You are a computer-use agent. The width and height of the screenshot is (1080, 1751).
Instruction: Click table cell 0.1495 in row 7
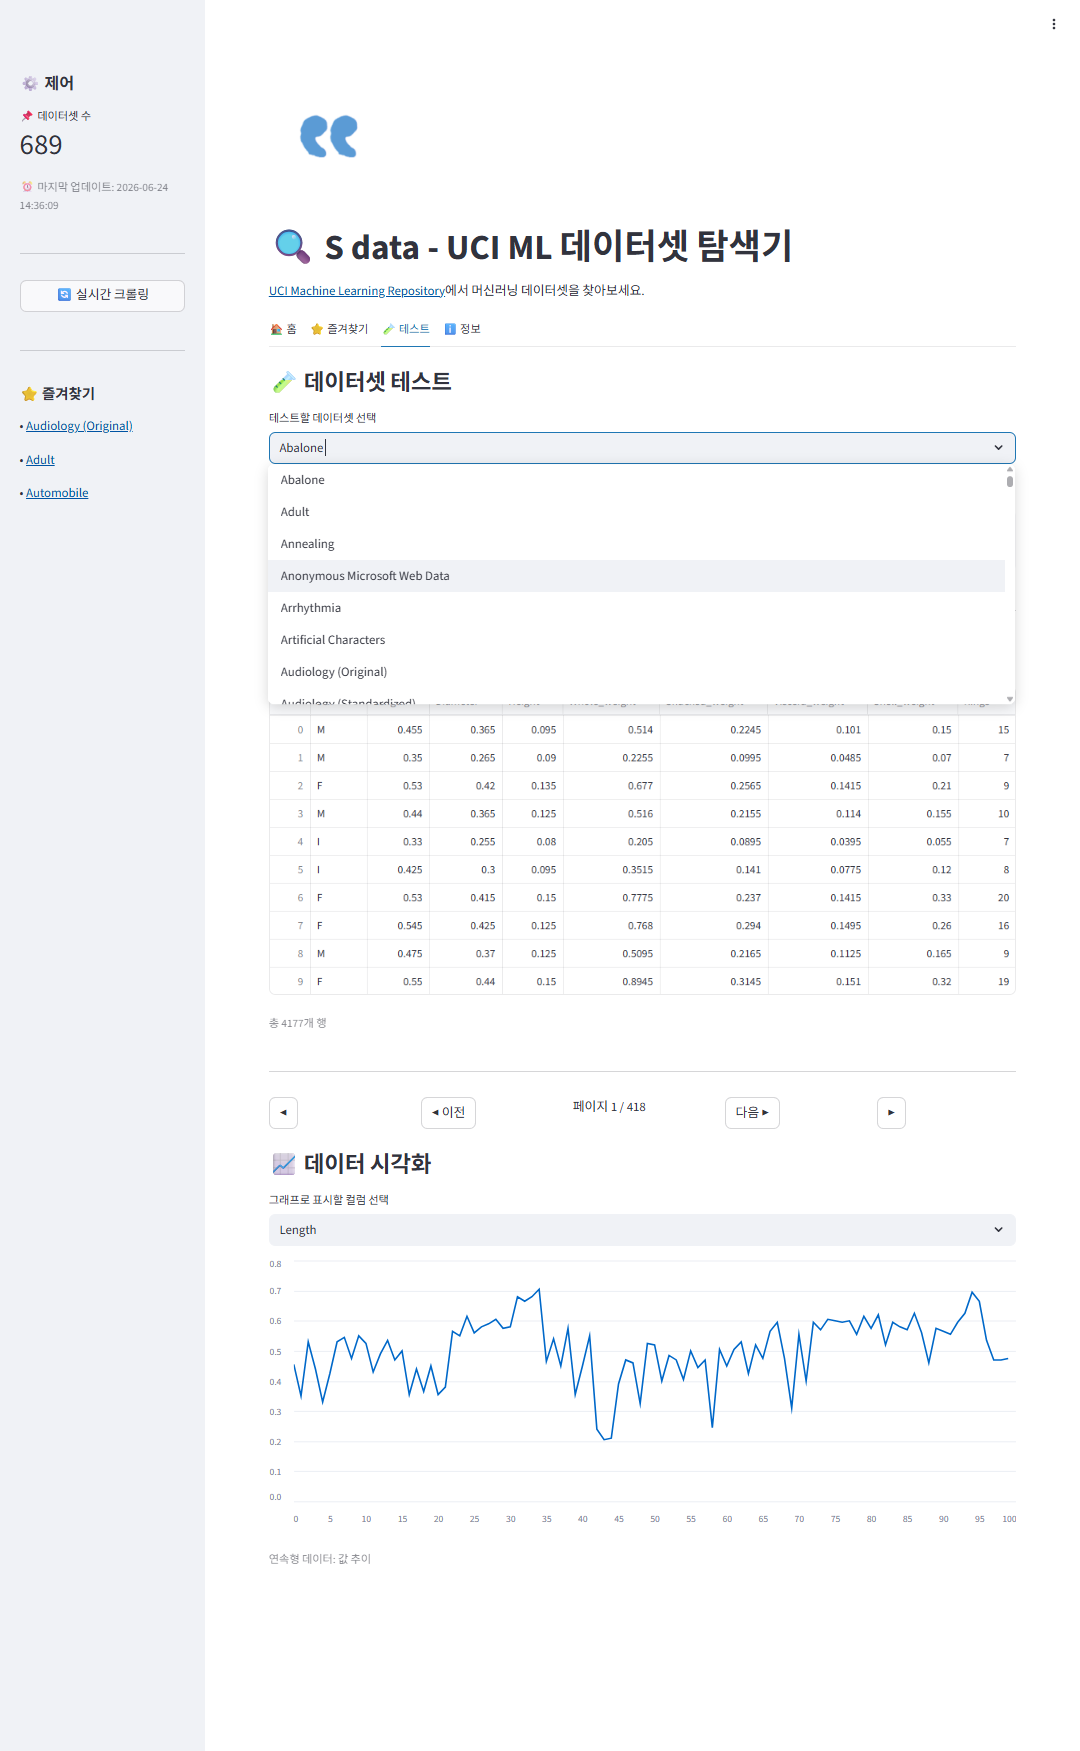tap(819, 926)
